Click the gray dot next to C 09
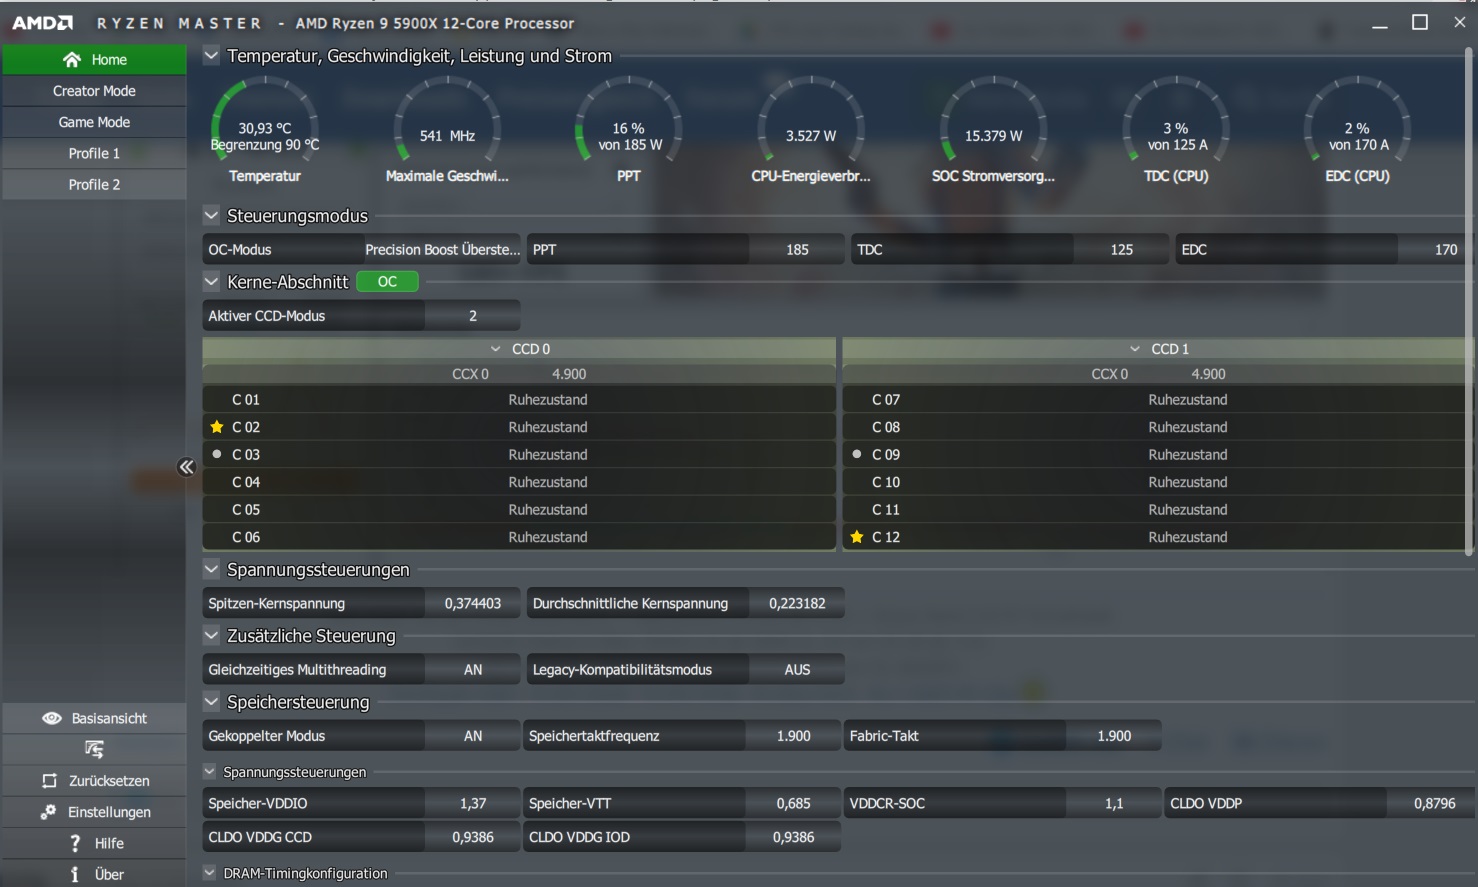 857,454
